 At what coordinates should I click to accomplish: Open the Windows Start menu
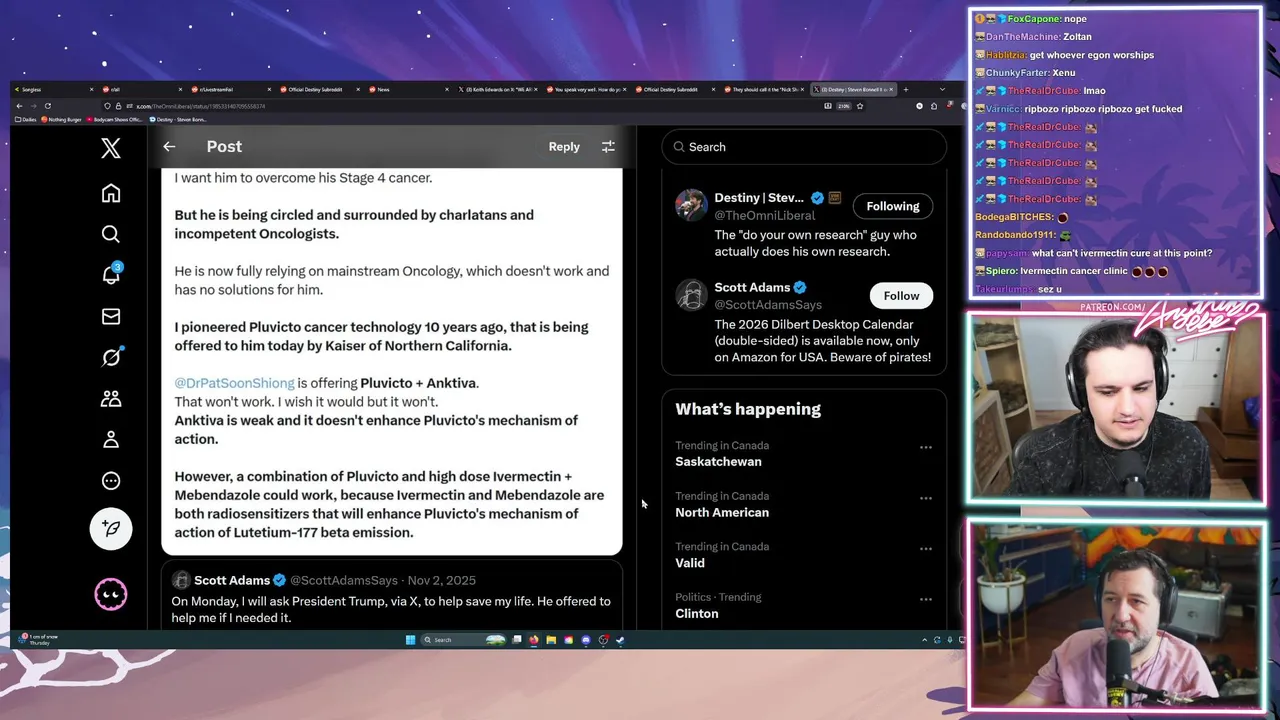click(410, 640)
